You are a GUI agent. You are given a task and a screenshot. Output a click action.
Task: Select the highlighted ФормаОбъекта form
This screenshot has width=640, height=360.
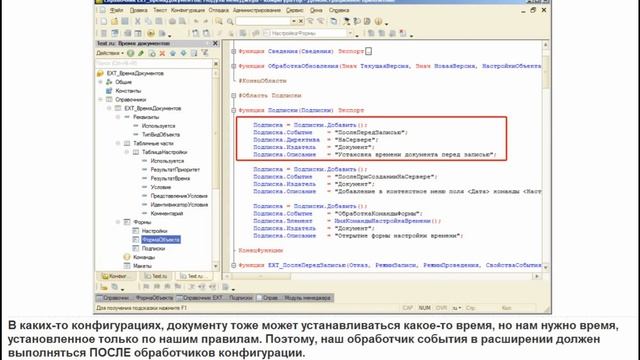(161, 240)
